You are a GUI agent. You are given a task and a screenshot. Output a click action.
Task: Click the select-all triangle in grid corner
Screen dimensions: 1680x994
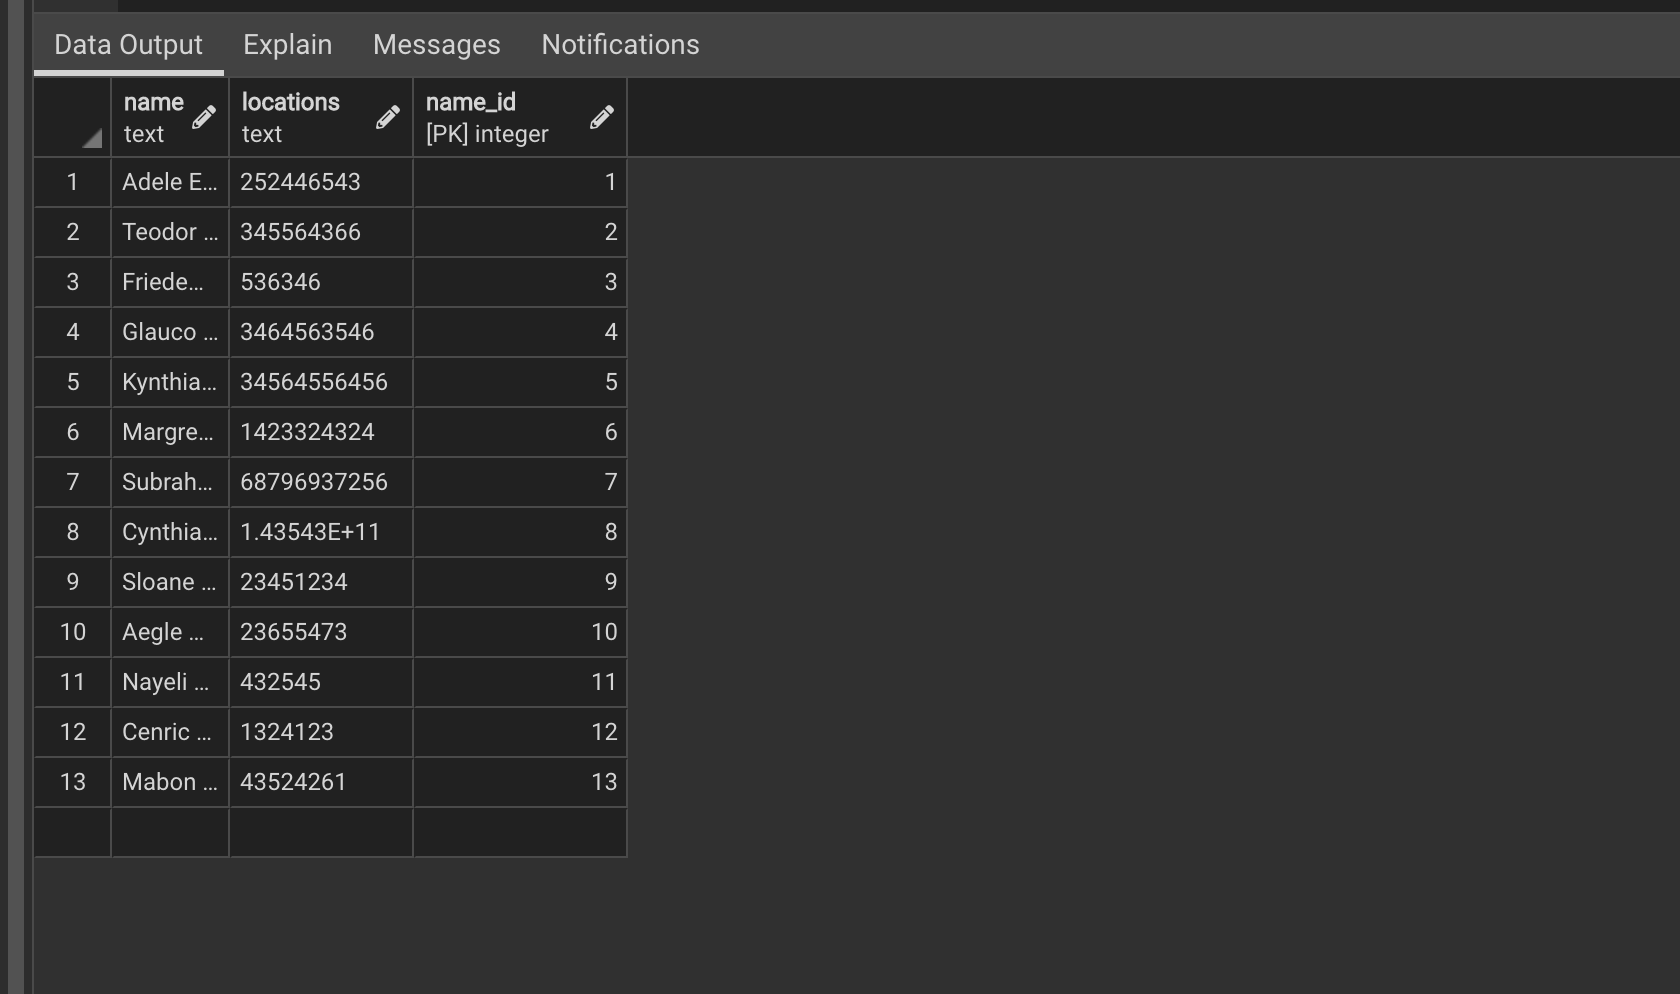coord(92,139)
